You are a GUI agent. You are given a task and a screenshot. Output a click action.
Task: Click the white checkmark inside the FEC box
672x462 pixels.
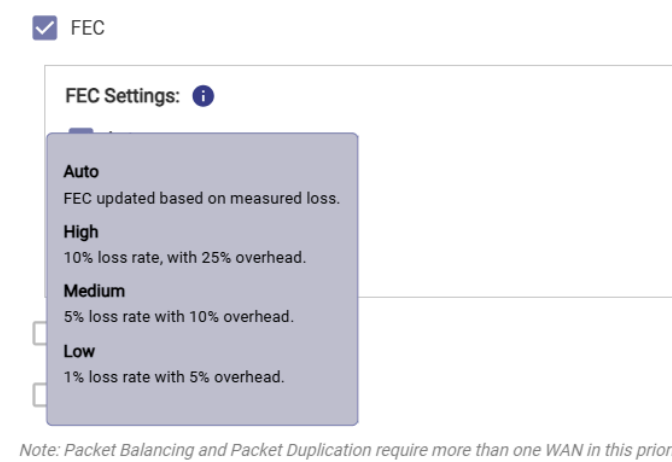point(45,28)
